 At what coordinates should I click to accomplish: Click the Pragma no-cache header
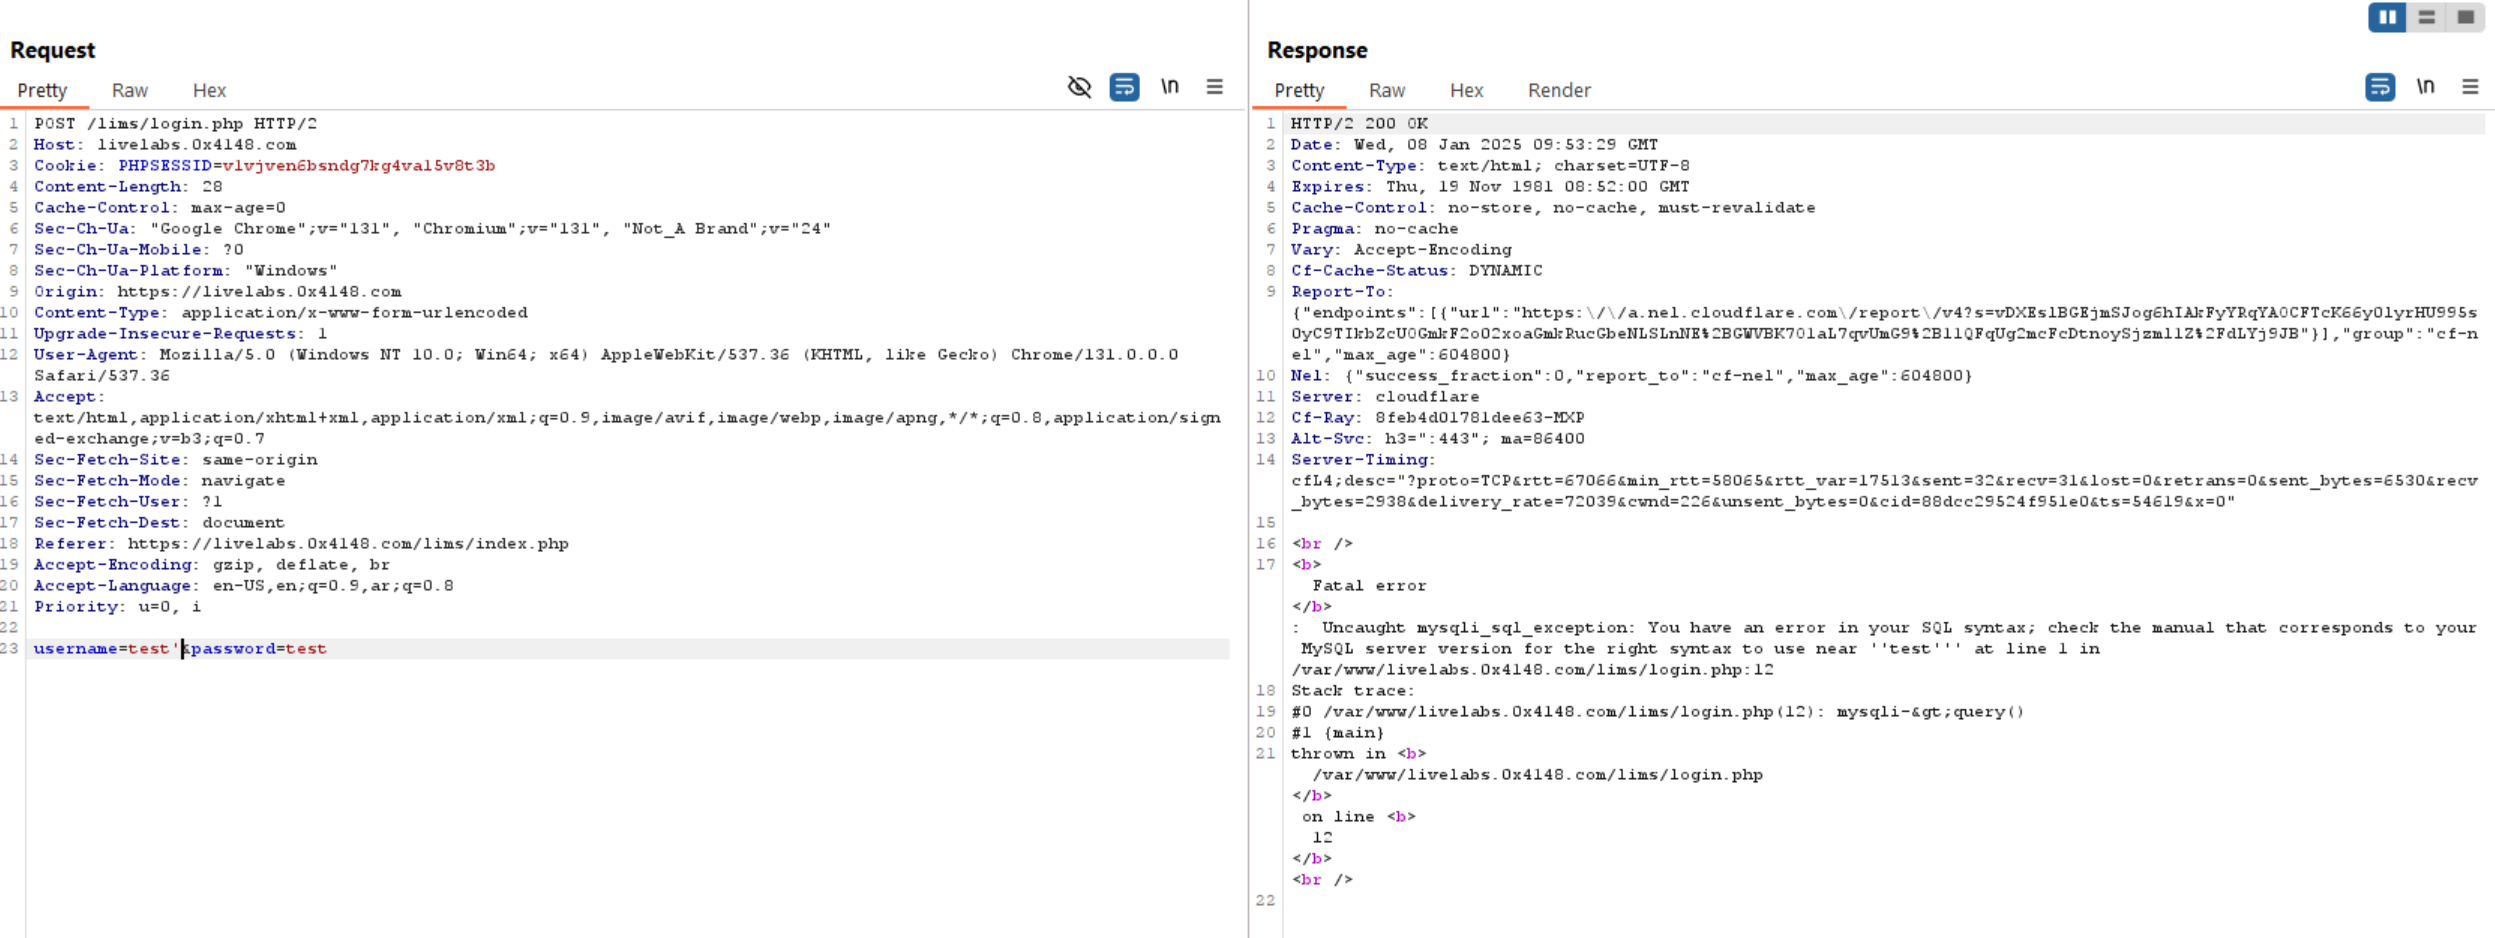tap(1374, 229)
